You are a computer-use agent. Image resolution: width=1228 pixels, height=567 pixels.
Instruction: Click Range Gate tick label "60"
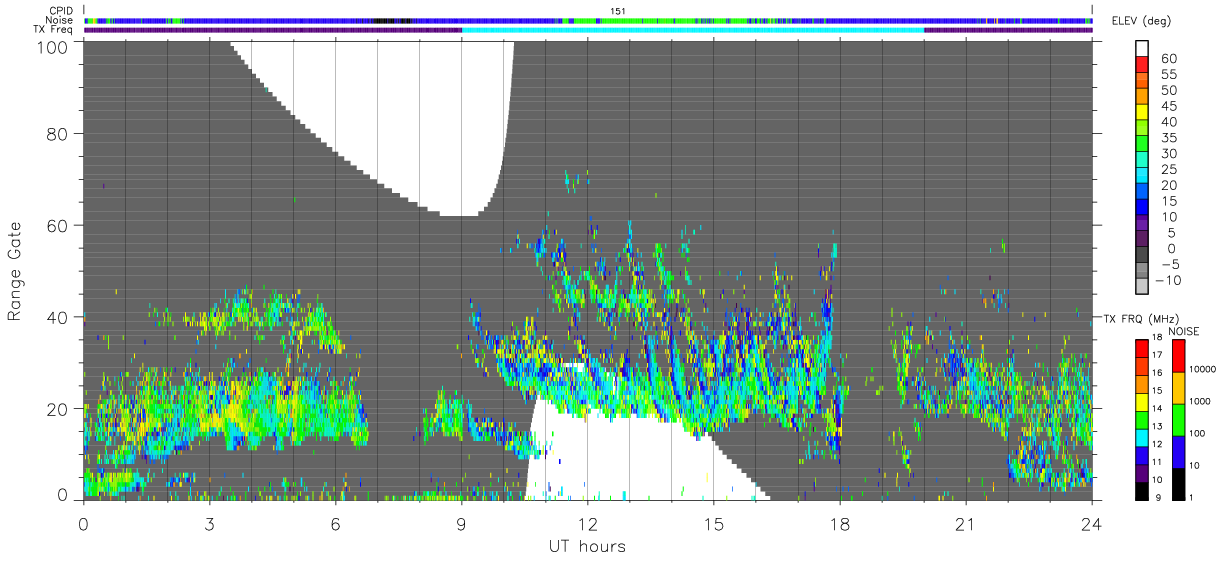pos(59,225)
